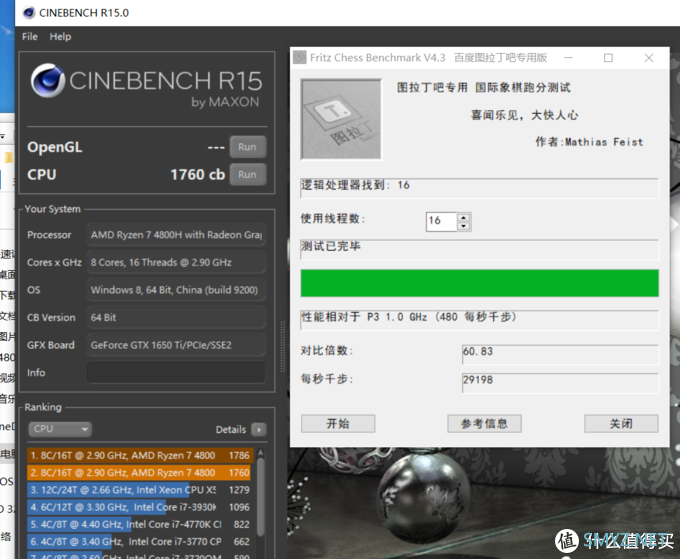Select the Core i7-3930K ranking row

139,507
